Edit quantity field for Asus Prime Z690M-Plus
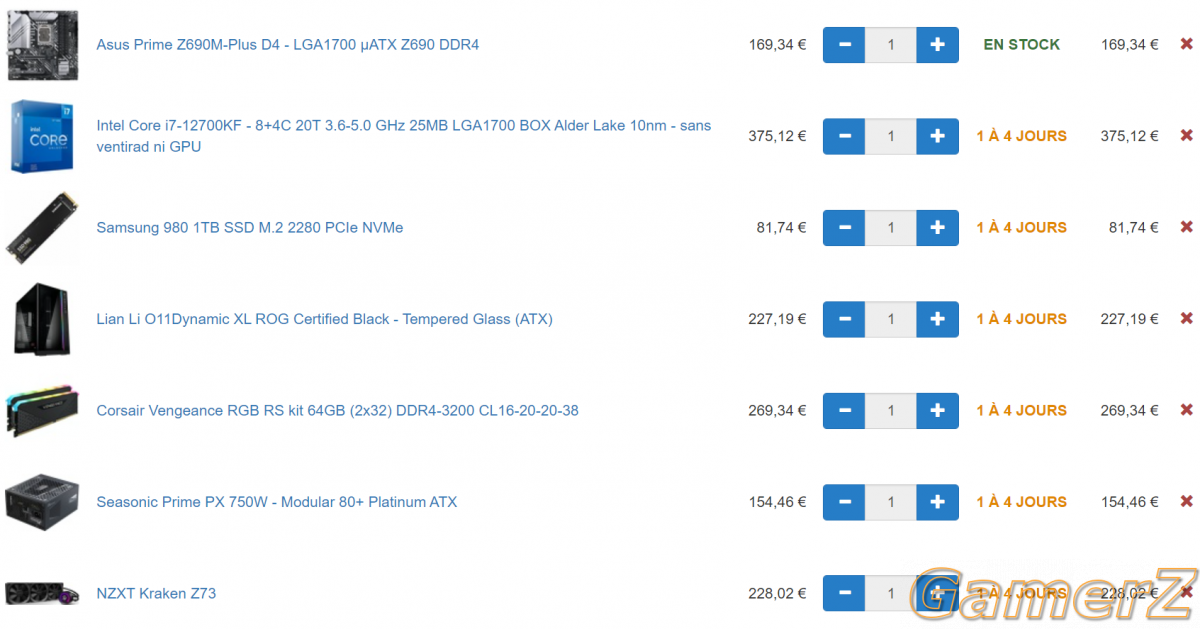The image size is (1200, 629). (x=891, y=45)
